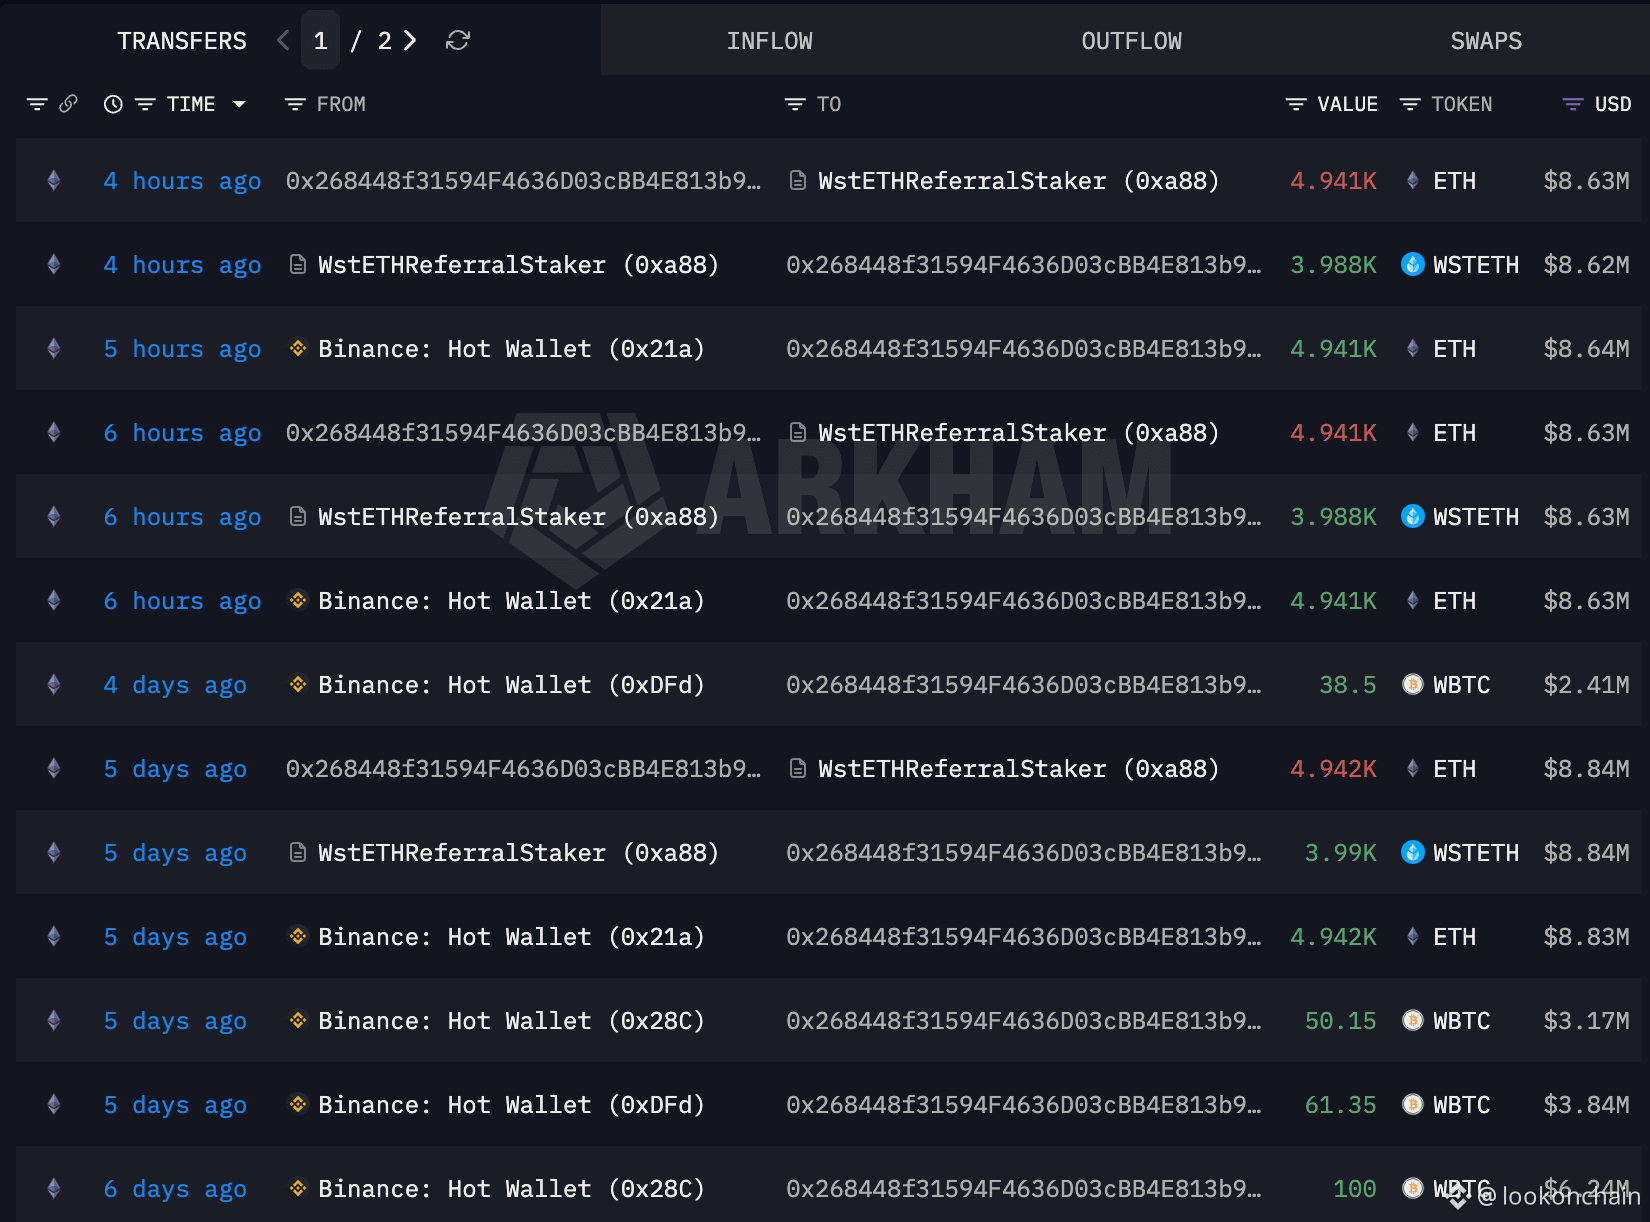
Task: Filter by the FROM column
Action: click(x=294, y=104)
